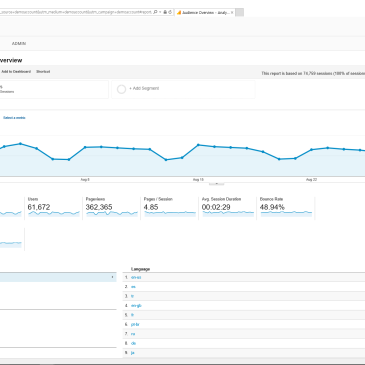This screenshot has width=365, height=365.
Task: Open the pt-br language link
Action: 135,324
